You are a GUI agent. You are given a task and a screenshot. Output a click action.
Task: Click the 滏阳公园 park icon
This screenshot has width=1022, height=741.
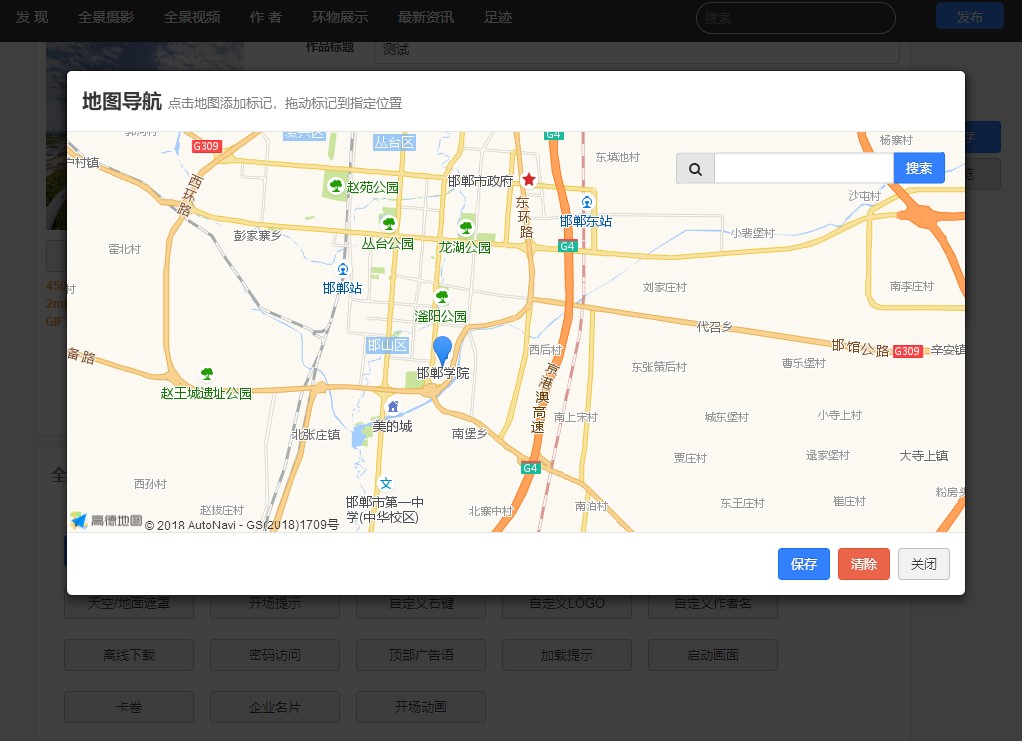441,296
